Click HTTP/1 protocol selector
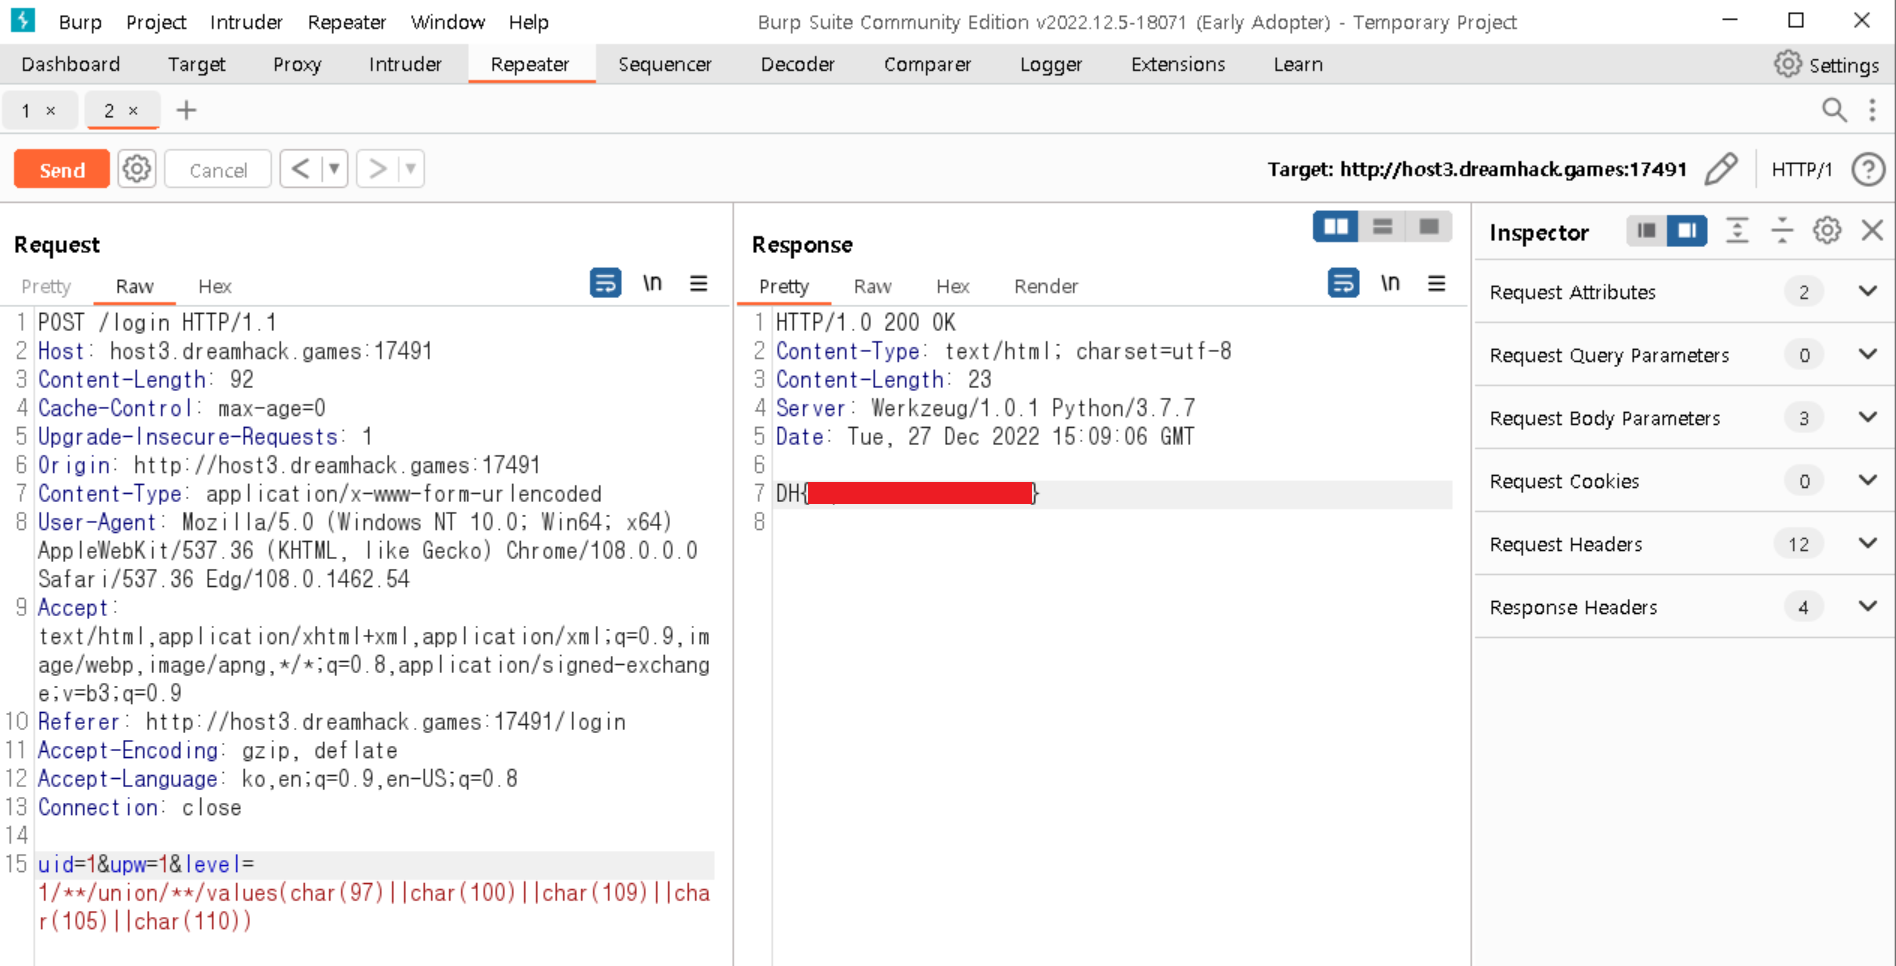1896x966 pixels. pos(1801,169)
